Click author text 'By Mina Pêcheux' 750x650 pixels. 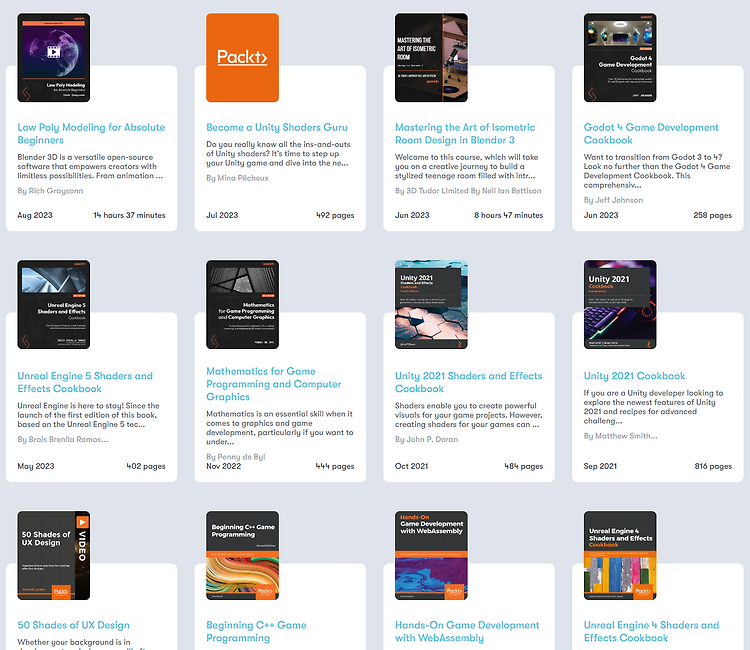237,178
